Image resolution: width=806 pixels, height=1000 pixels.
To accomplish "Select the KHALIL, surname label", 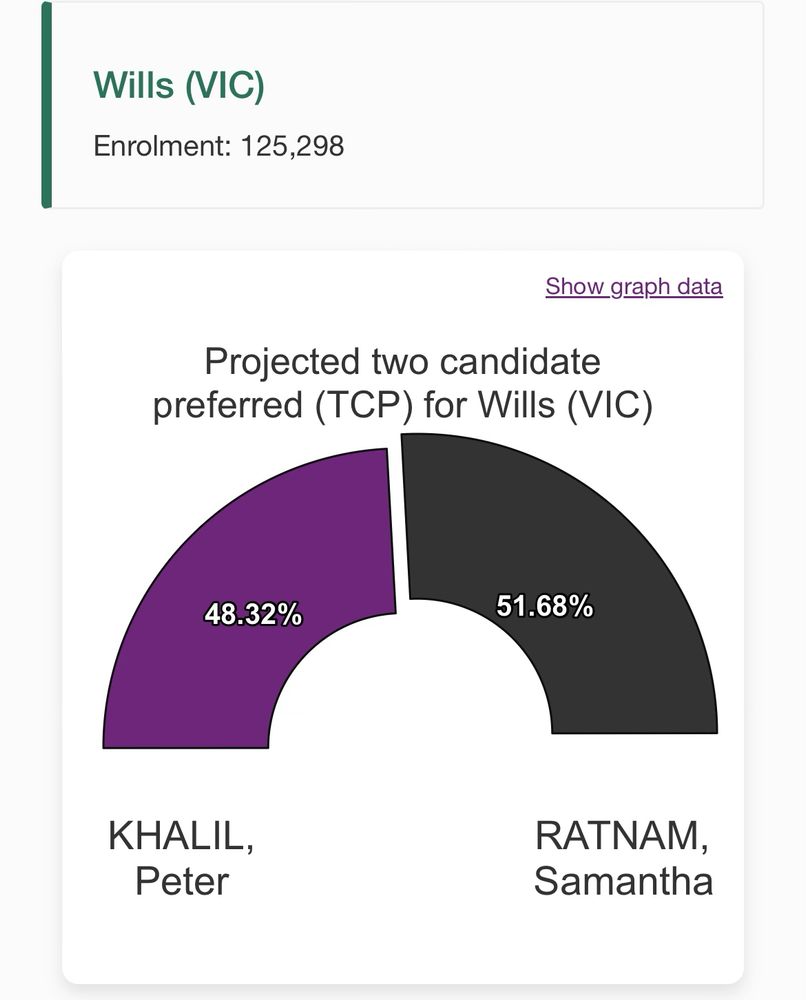I will [181, 835].
